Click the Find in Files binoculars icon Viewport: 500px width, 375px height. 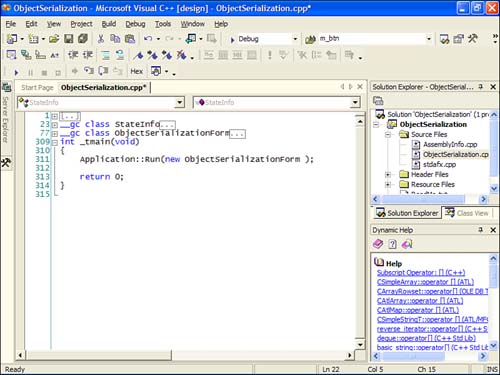[310, 39]
